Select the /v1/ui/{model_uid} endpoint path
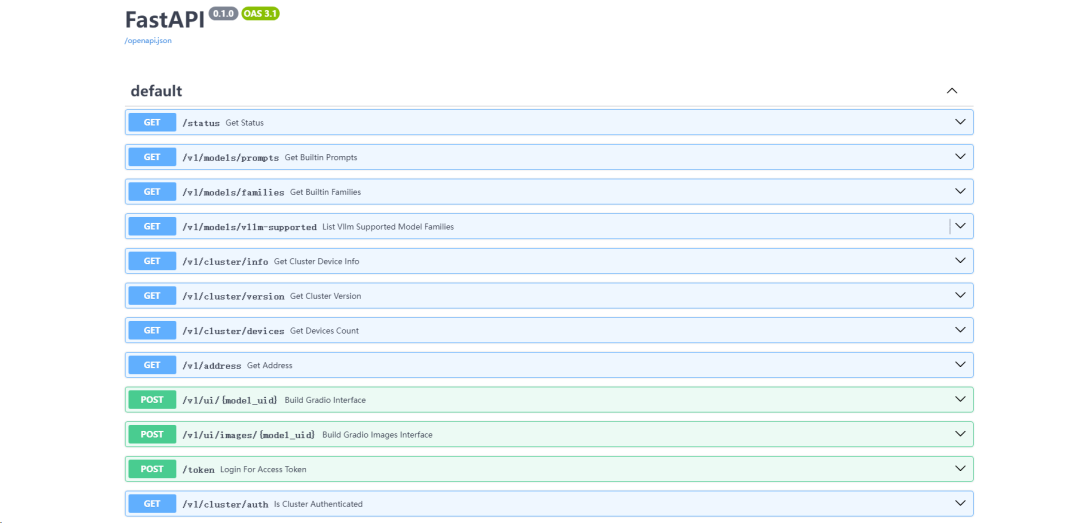The height and width of the screenshot is (523, 1080). click(x=231, y=400)
